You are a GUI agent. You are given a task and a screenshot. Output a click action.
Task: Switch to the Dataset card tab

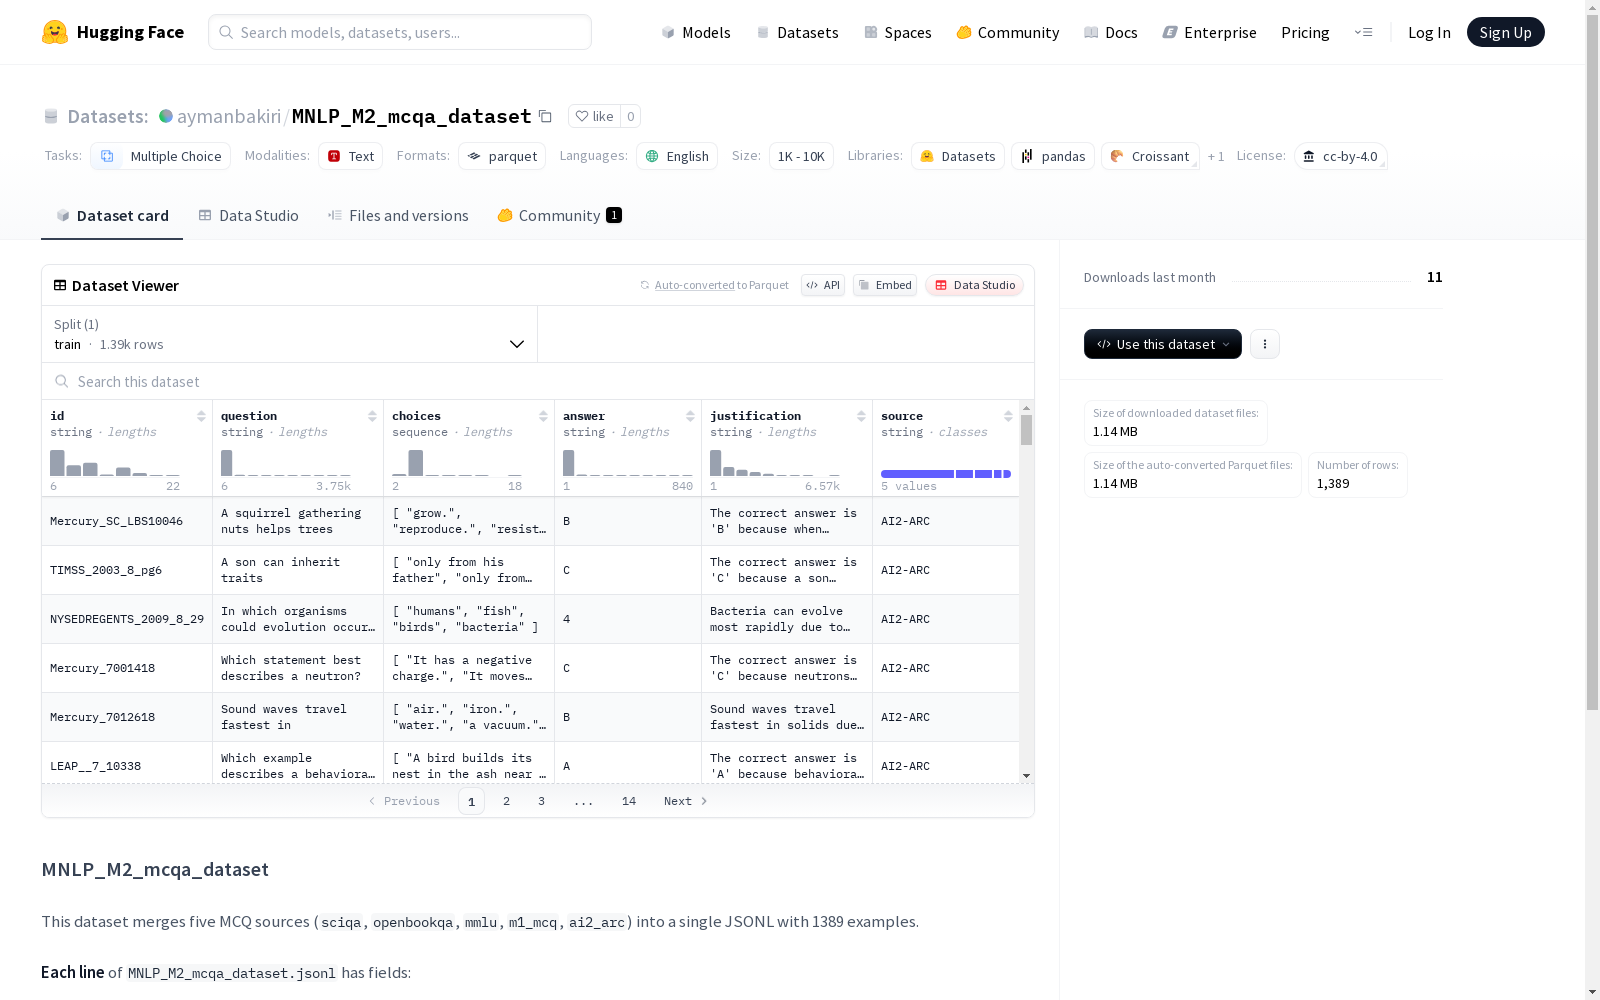pyautogui.click(x=112, y=215)
